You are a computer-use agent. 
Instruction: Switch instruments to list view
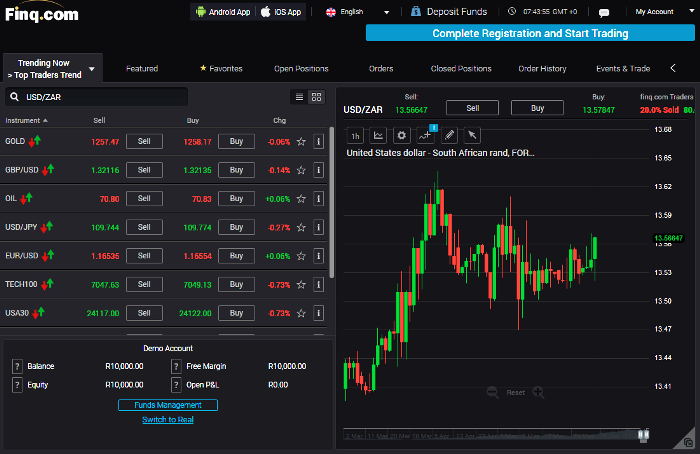[x=299, y=97]
